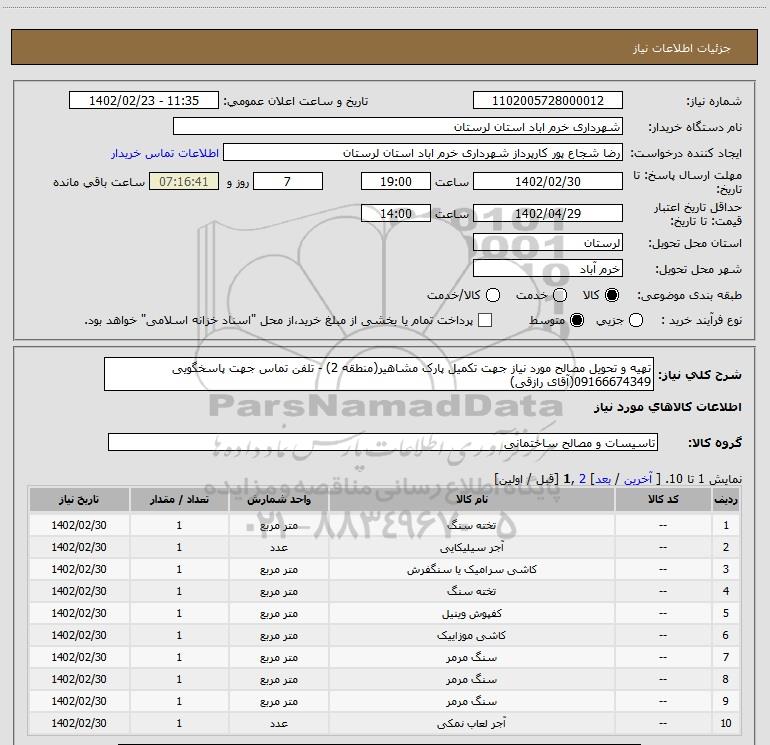This screenshot has width=770, height=745.
Task: Click the جزئیات اطلاعات نیاز header title
Action: (x=682, y=48)
